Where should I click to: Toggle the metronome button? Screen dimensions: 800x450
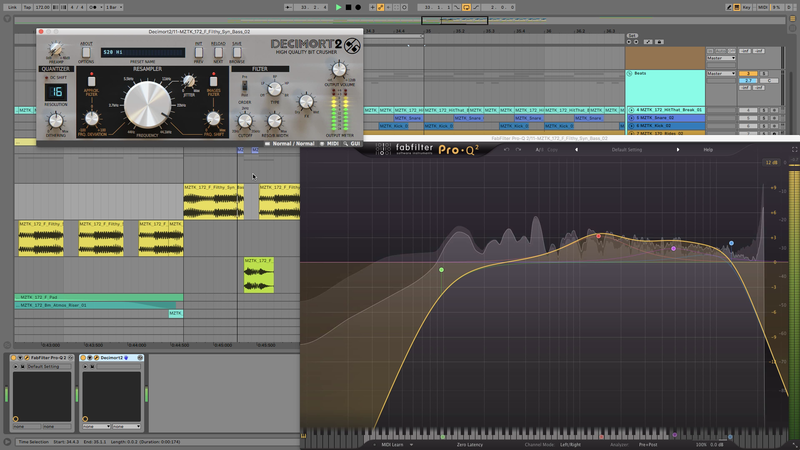[x=93, y=7]
